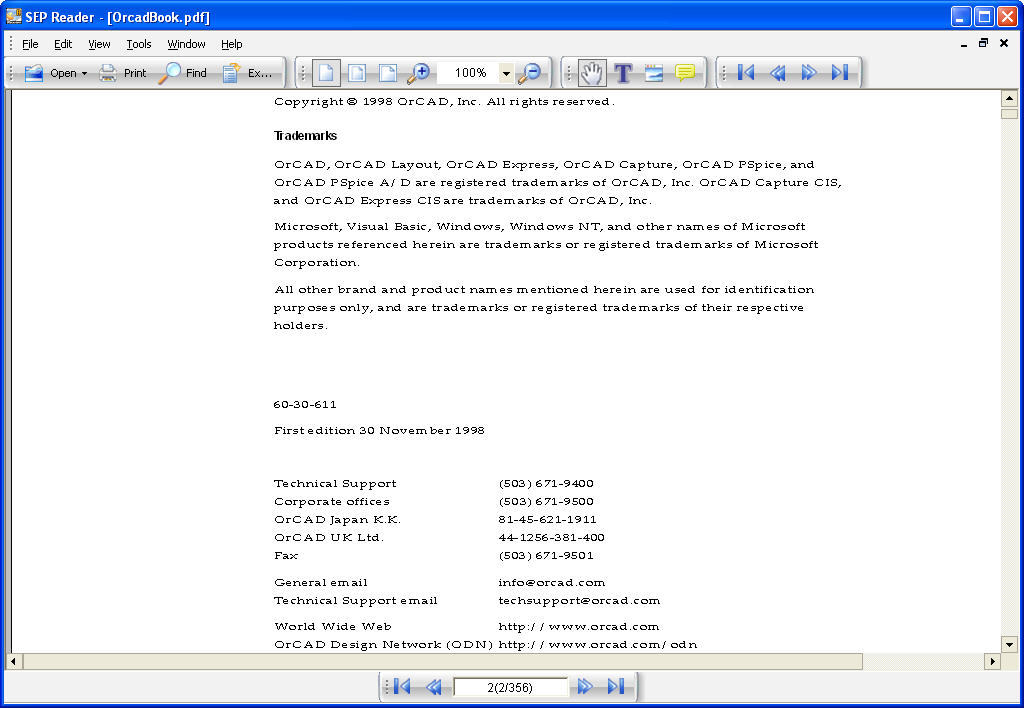The image size is (1024, 708).
Task: Click the page number field 2(2/356)
Action: click(x=510, y=687)
